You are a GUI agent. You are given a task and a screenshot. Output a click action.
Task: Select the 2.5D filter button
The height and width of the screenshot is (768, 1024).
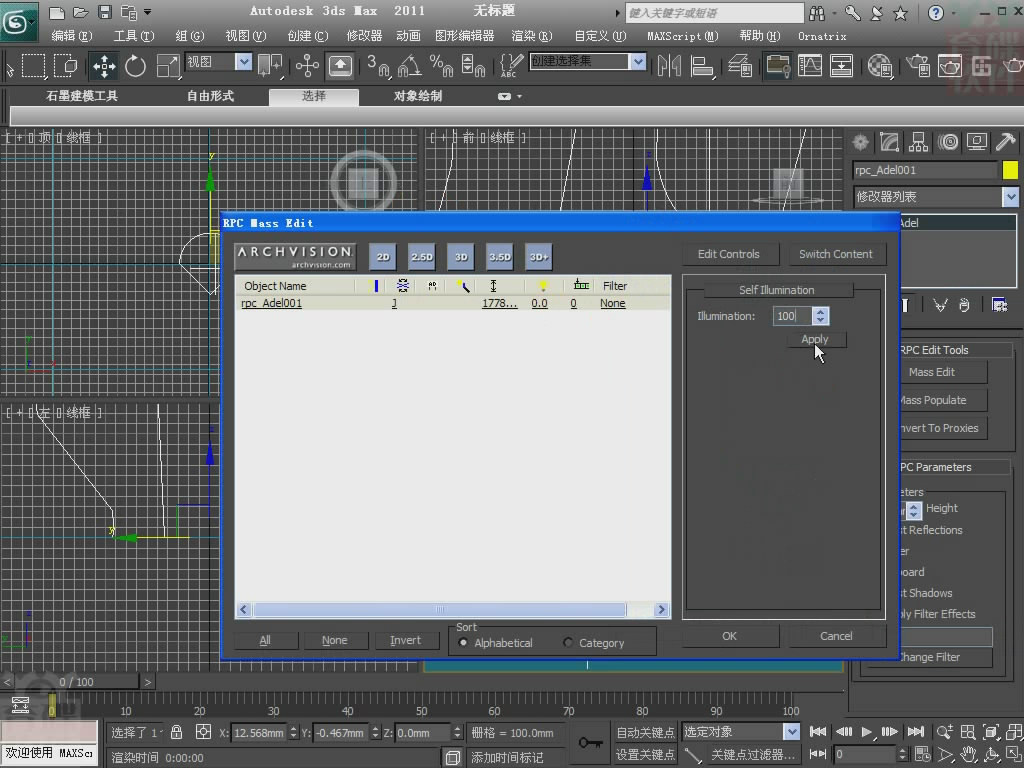point(422,257)
